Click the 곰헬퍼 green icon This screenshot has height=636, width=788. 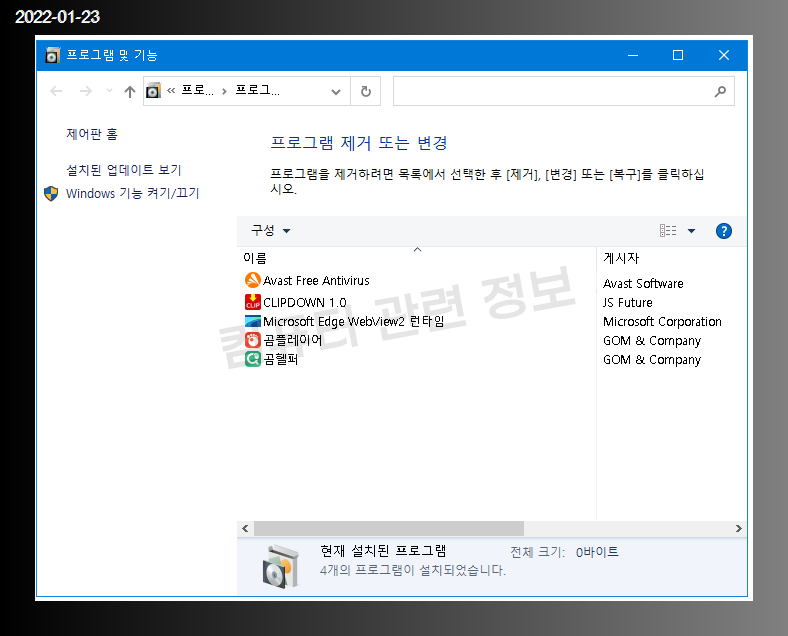pos(253,359)
